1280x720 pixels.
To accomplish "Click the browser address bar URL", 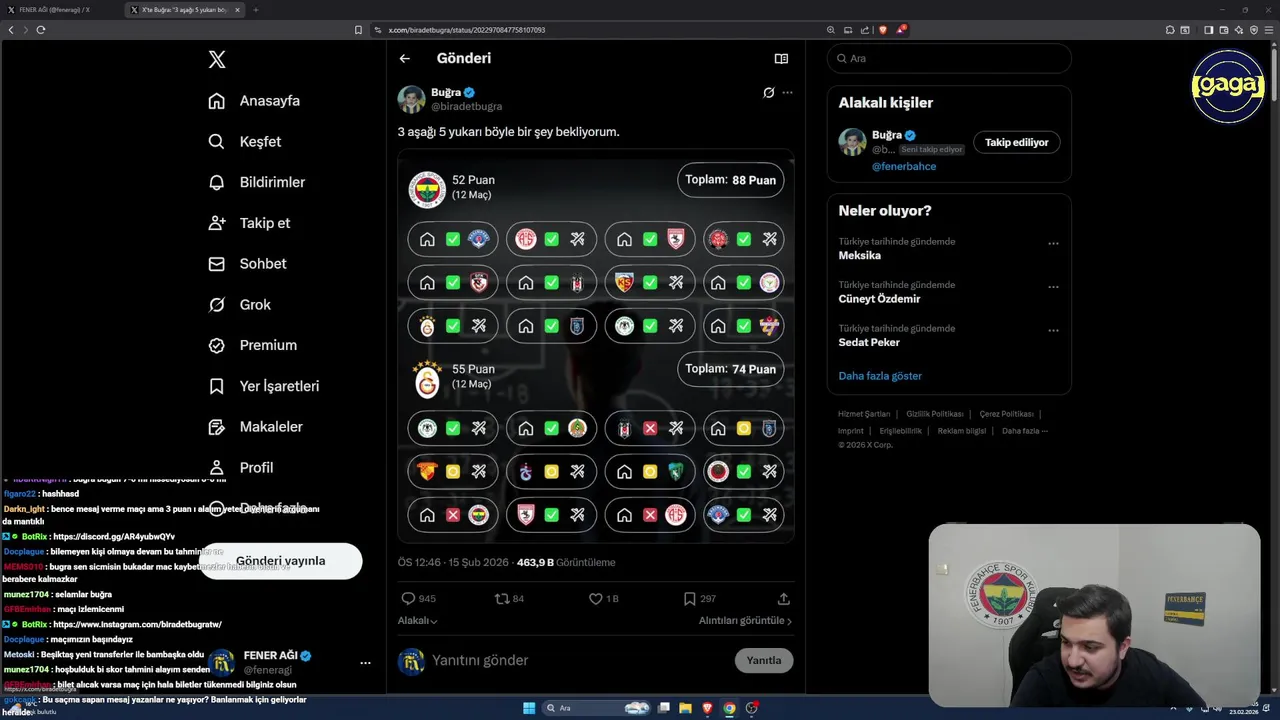I will click(x=466, y=30).
